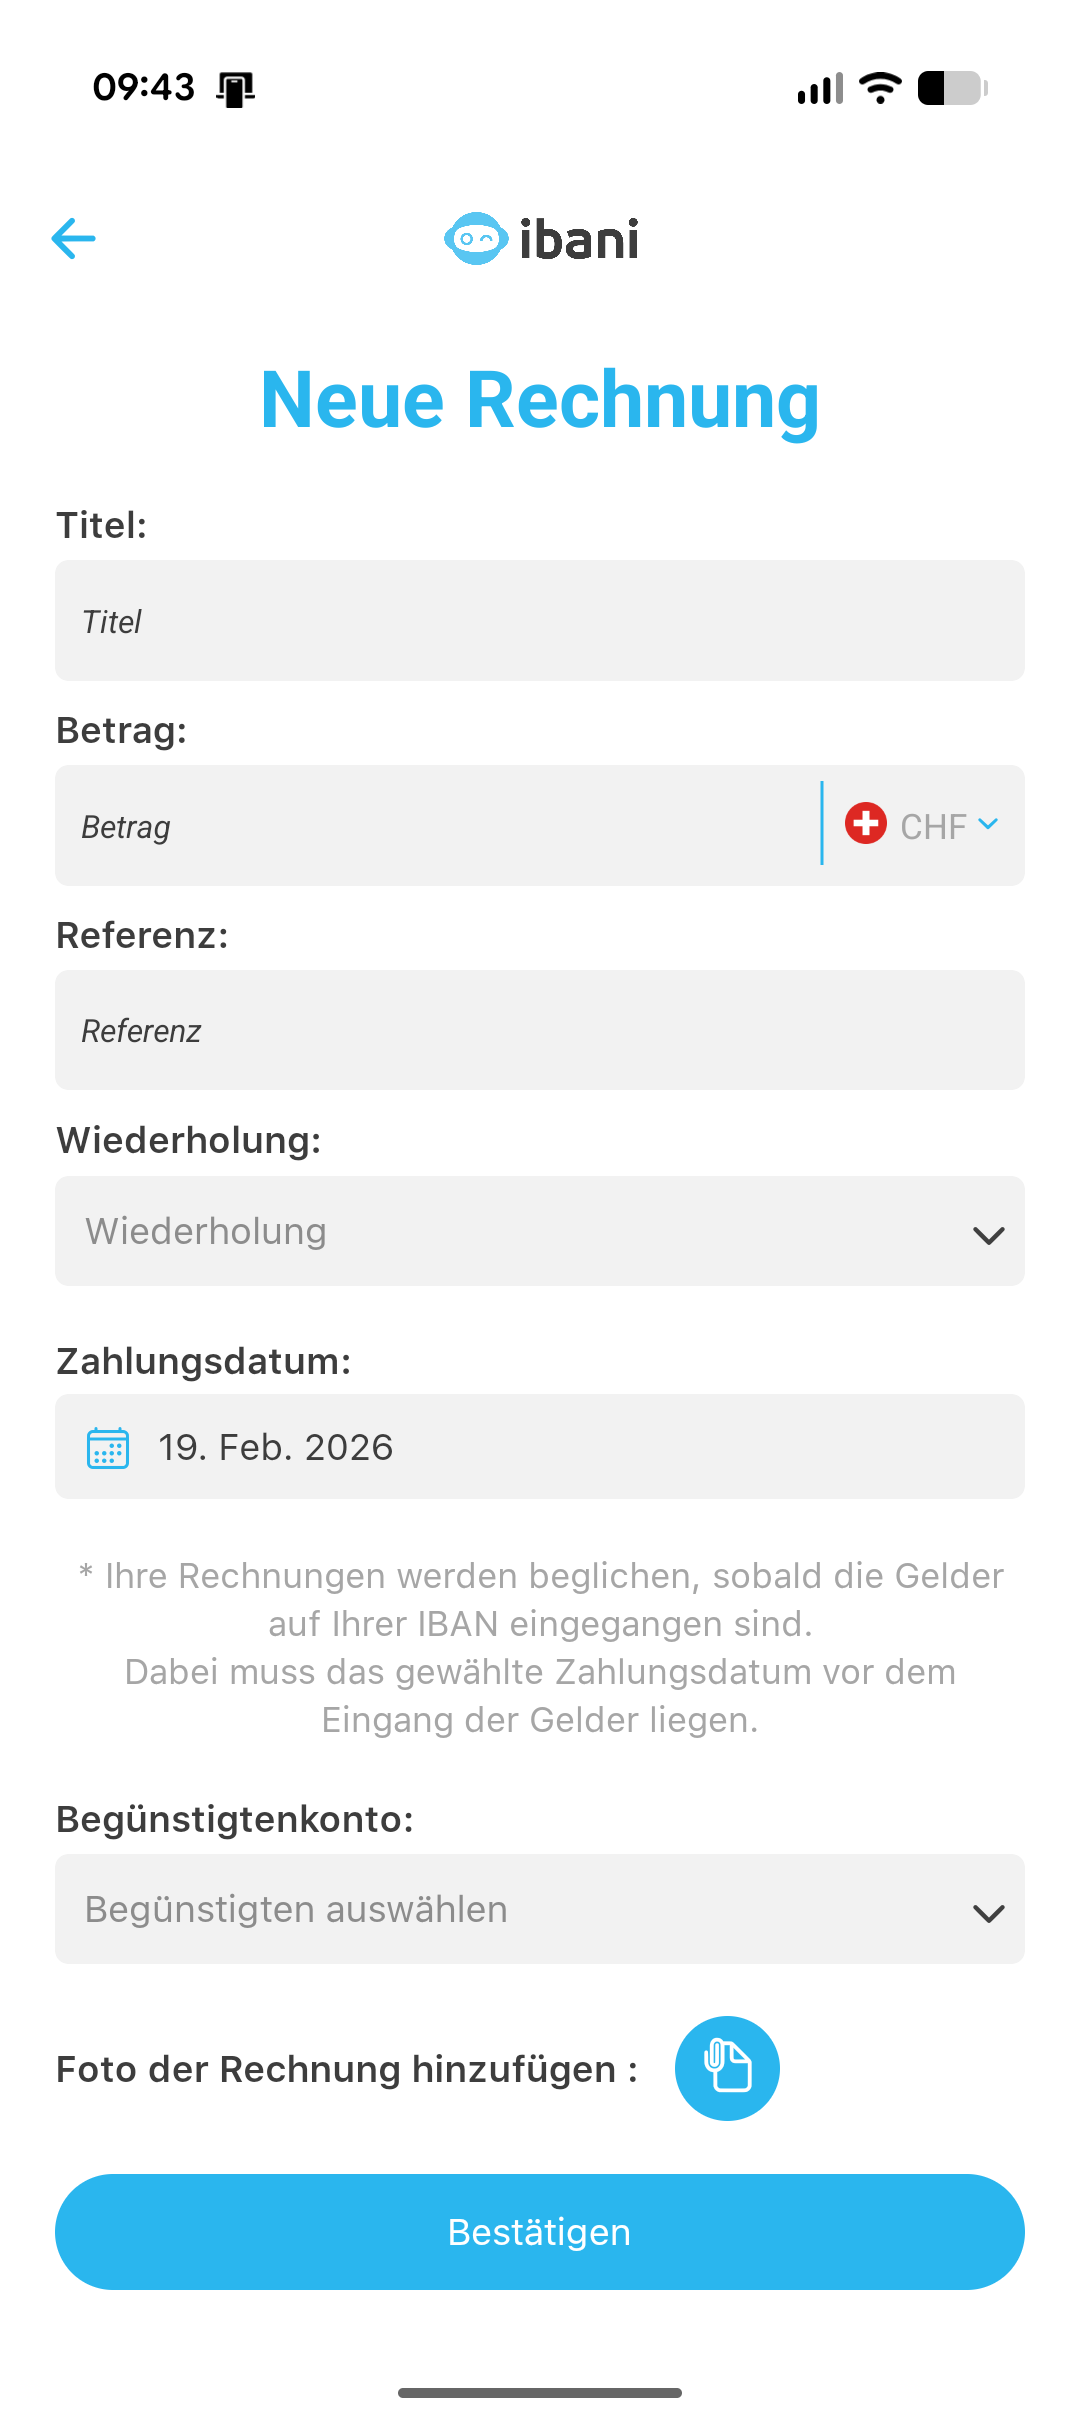Click the Referenz input field

pos(540,1029)
